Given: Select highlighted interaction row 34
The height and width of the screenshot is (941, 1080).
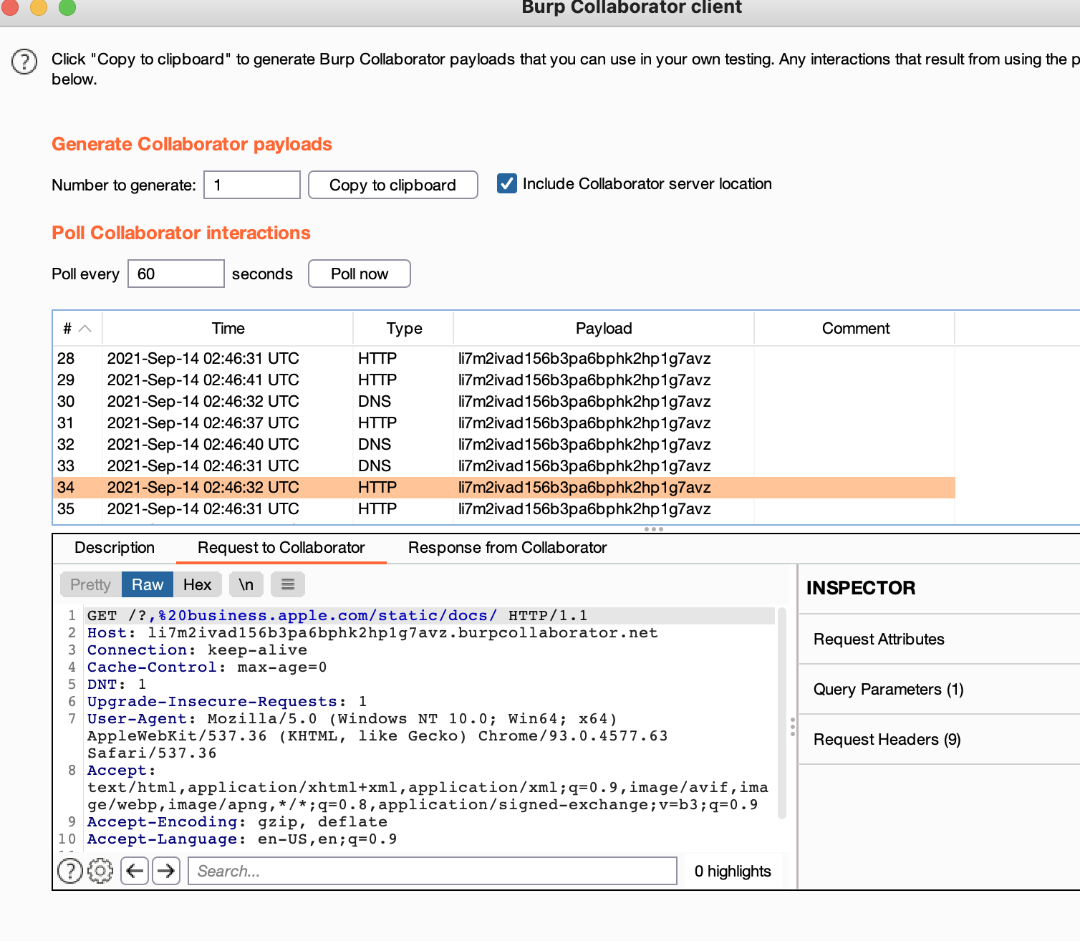Looking at the screenshot, I should 504,488.
